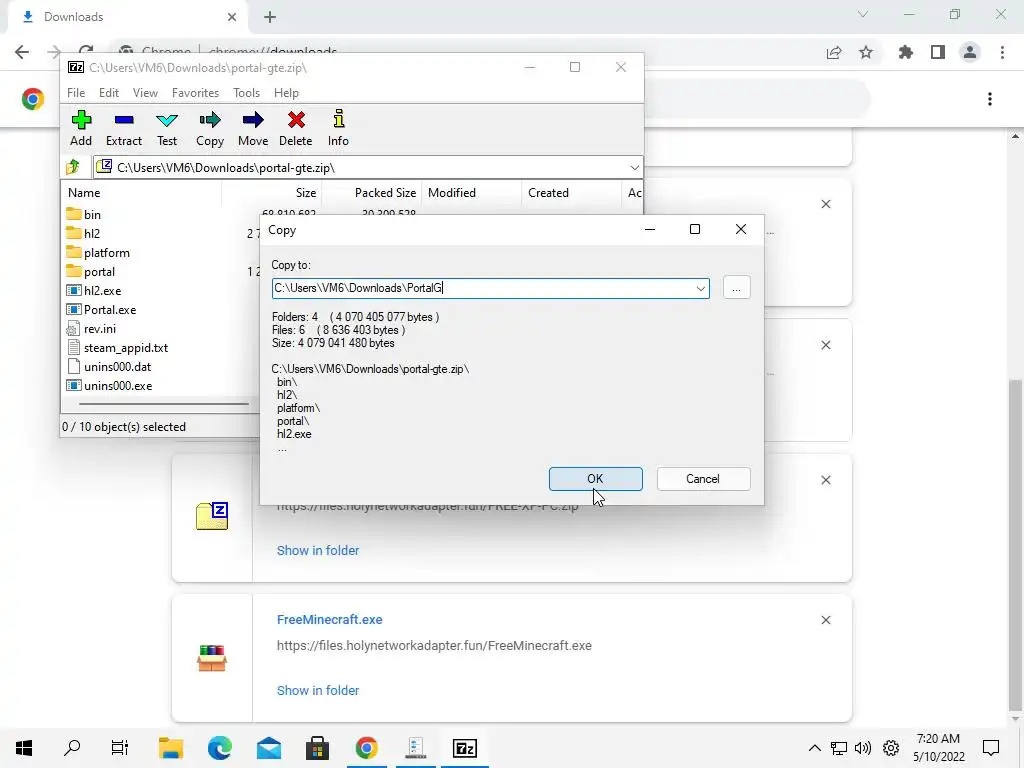Sort the list by Name column
The image size is (1024, 768).
[142, 193]
